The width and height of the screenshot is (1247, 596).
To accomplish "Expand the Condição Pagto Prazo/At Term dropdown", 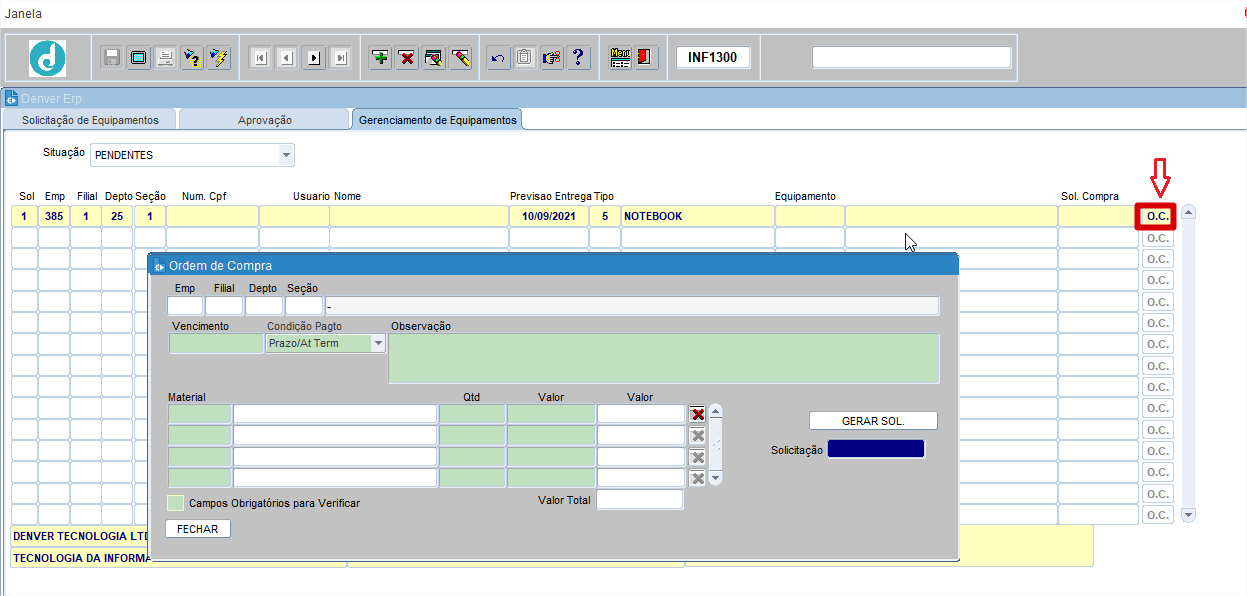I will pyautogui.click(x=378, y=343).
